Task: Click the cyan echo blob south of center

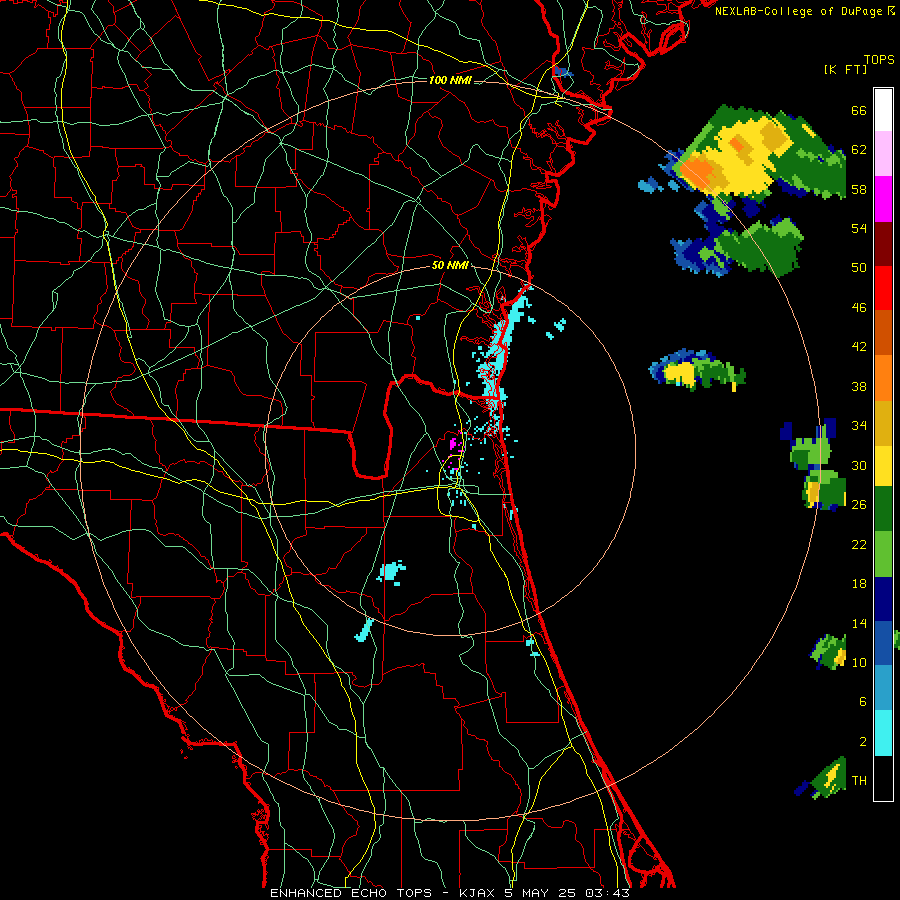Action: [391, 572]
